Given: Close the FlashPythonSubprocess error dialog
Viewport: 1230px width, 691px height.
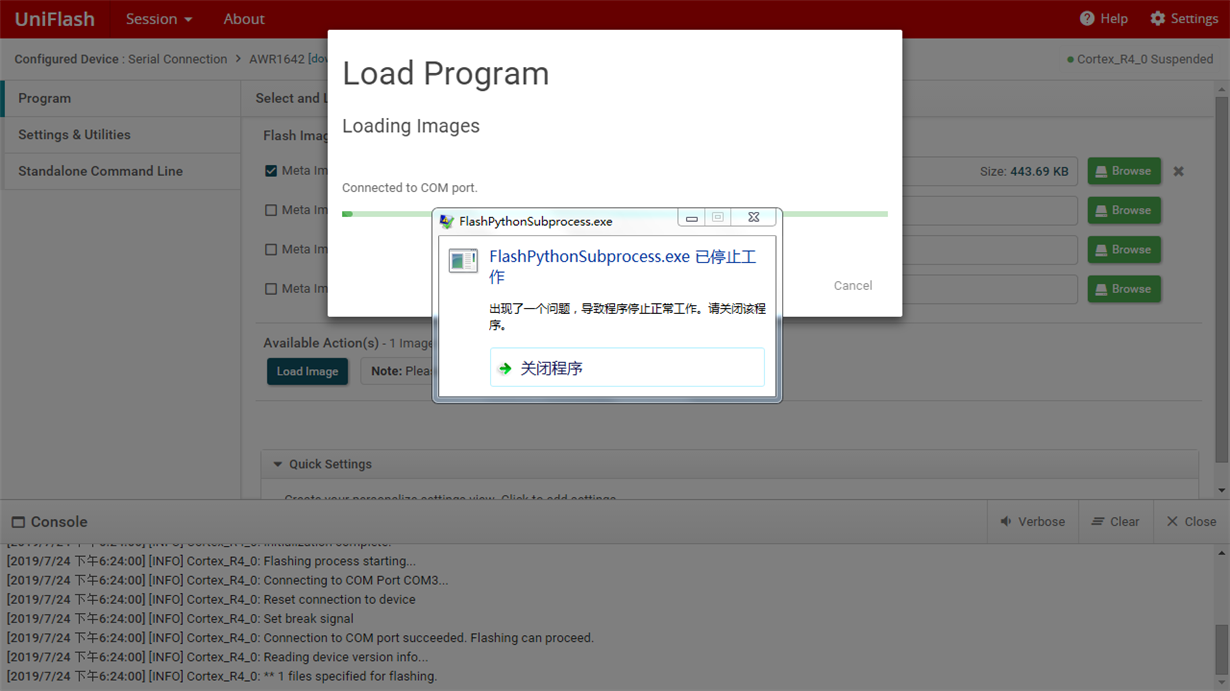Looking at the screenshot, I should (x=754, y=217).
